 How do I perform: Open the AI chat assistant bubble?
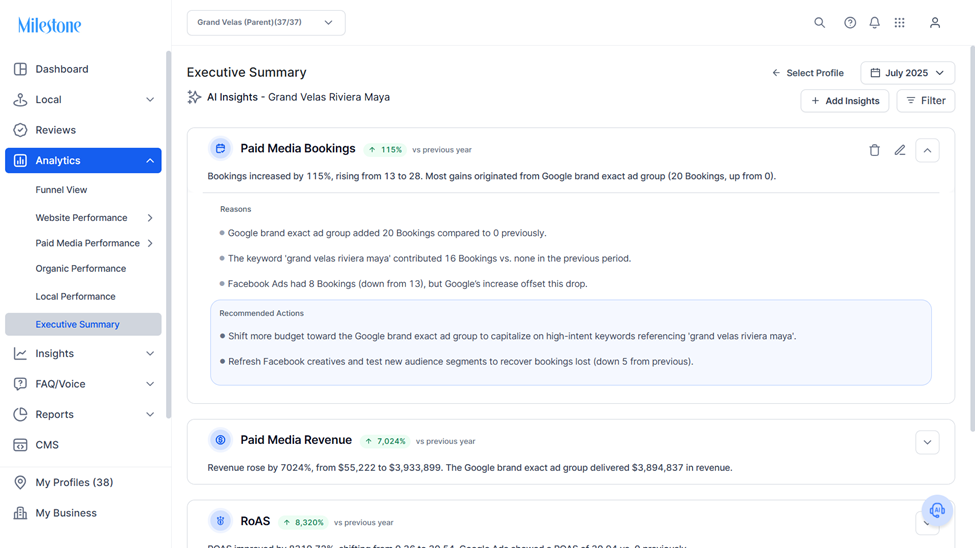tap(937, 511)
